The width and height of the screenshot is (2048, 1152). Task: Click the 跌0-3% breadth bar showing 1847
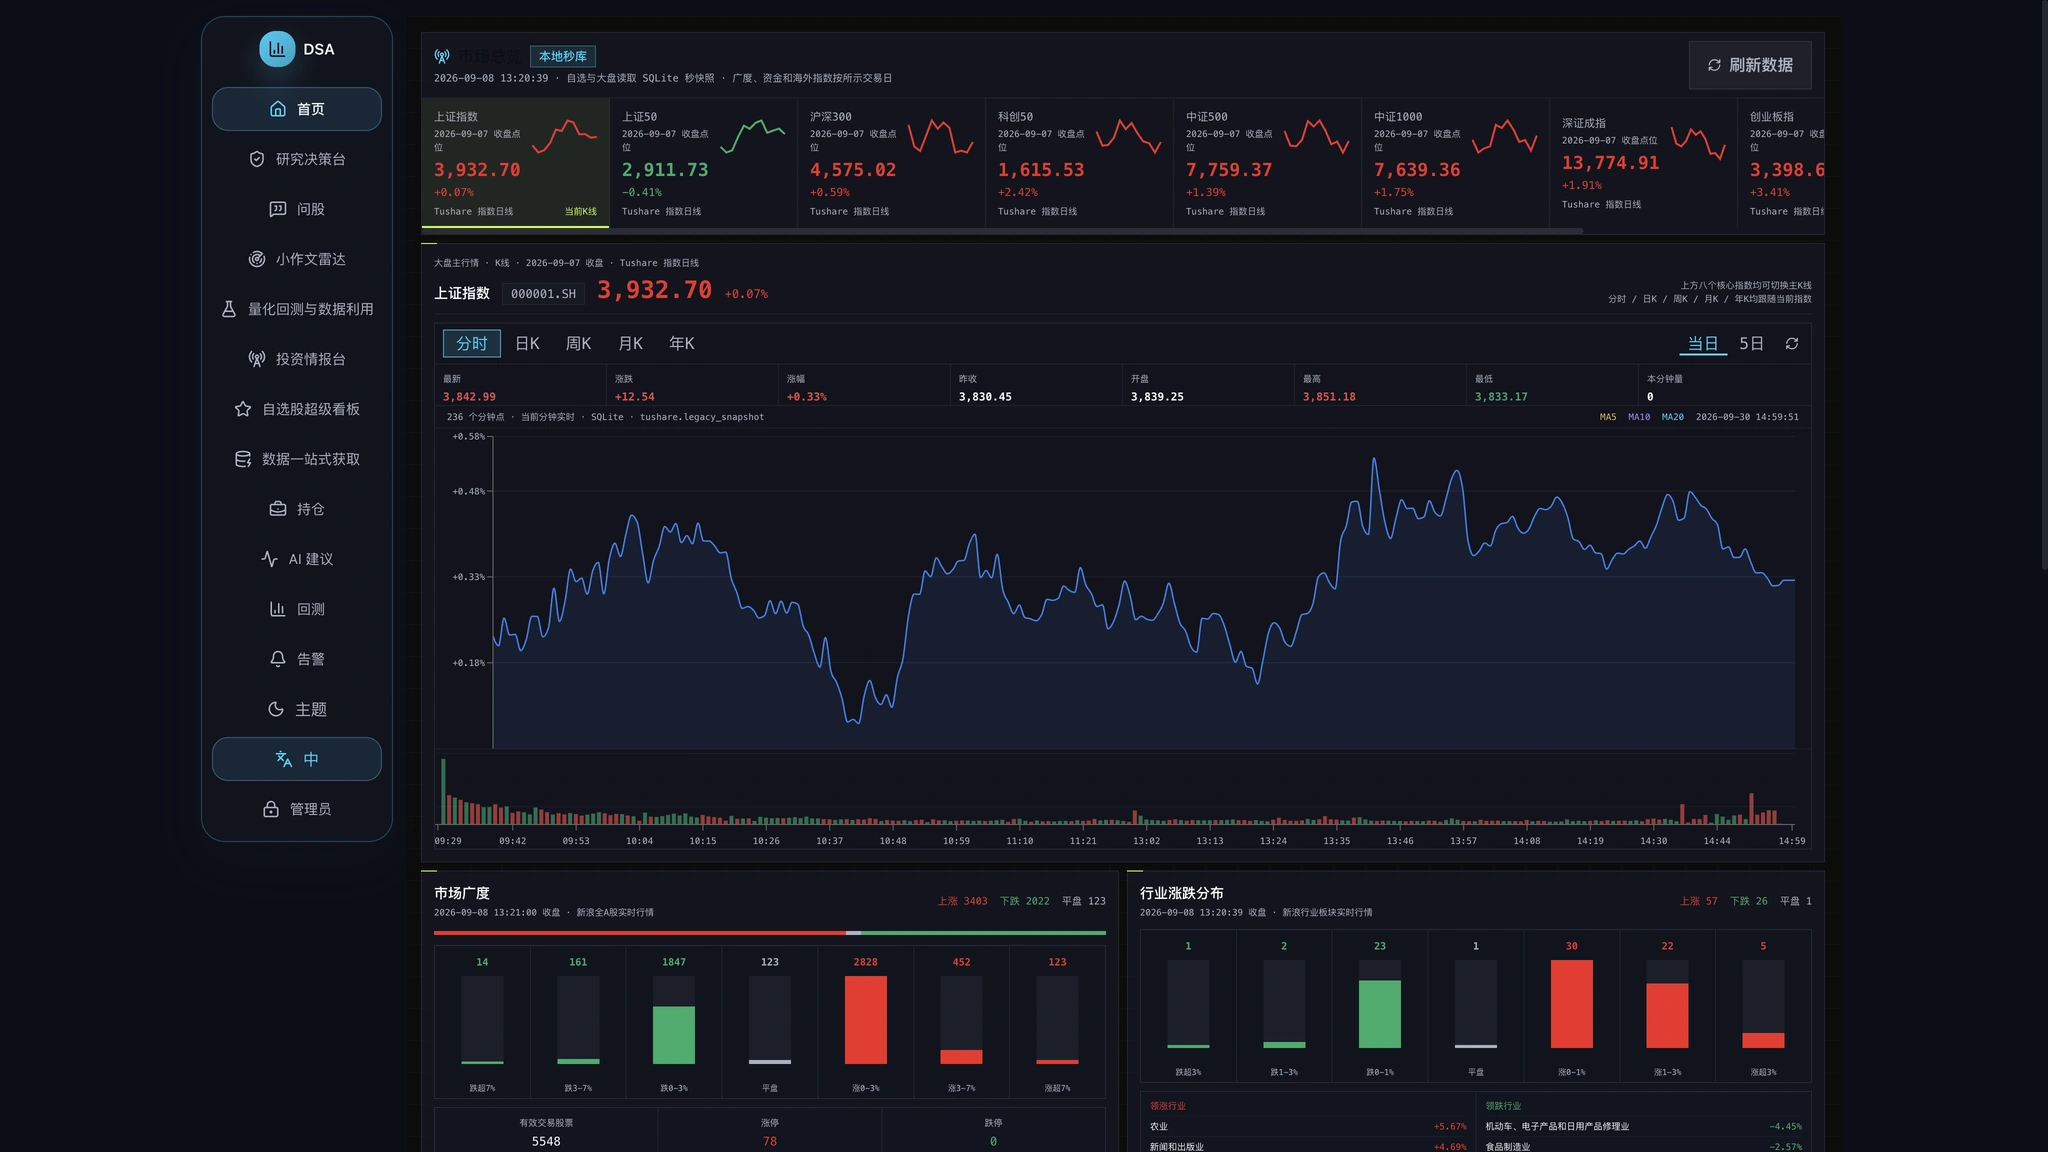[x=674, y=1020]
